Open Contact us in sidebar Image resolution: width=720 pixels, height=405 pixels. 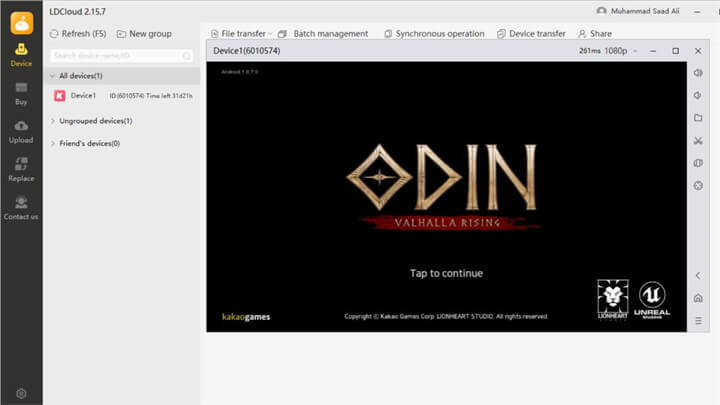click(21, 208)
